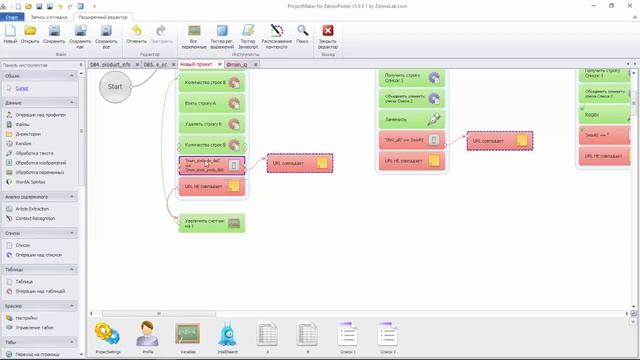Click the Article Extraction toolbox item
Image resolution: width=640 pixels, height=360 pixels.
(32, 209)
